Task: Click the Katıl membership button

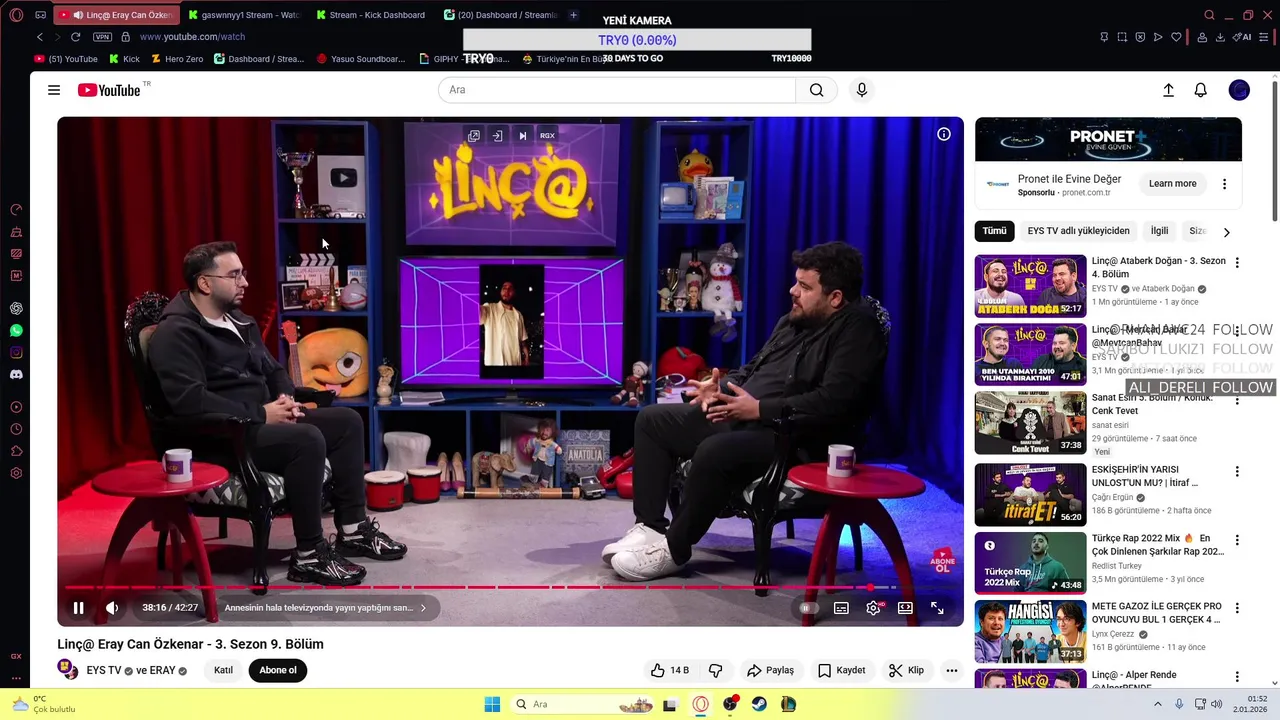Action: coord(224,670)
